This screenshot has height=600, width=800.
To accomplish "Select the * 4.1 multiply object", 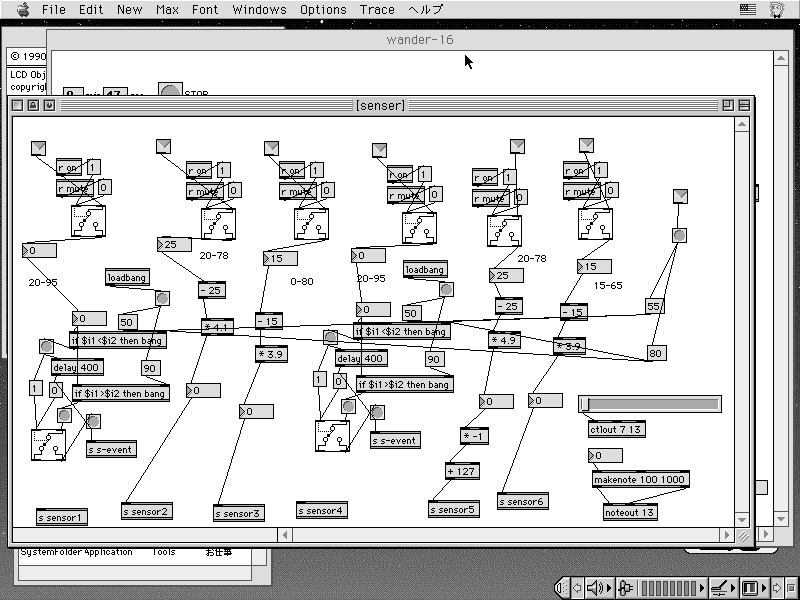I will pos(217,327).
